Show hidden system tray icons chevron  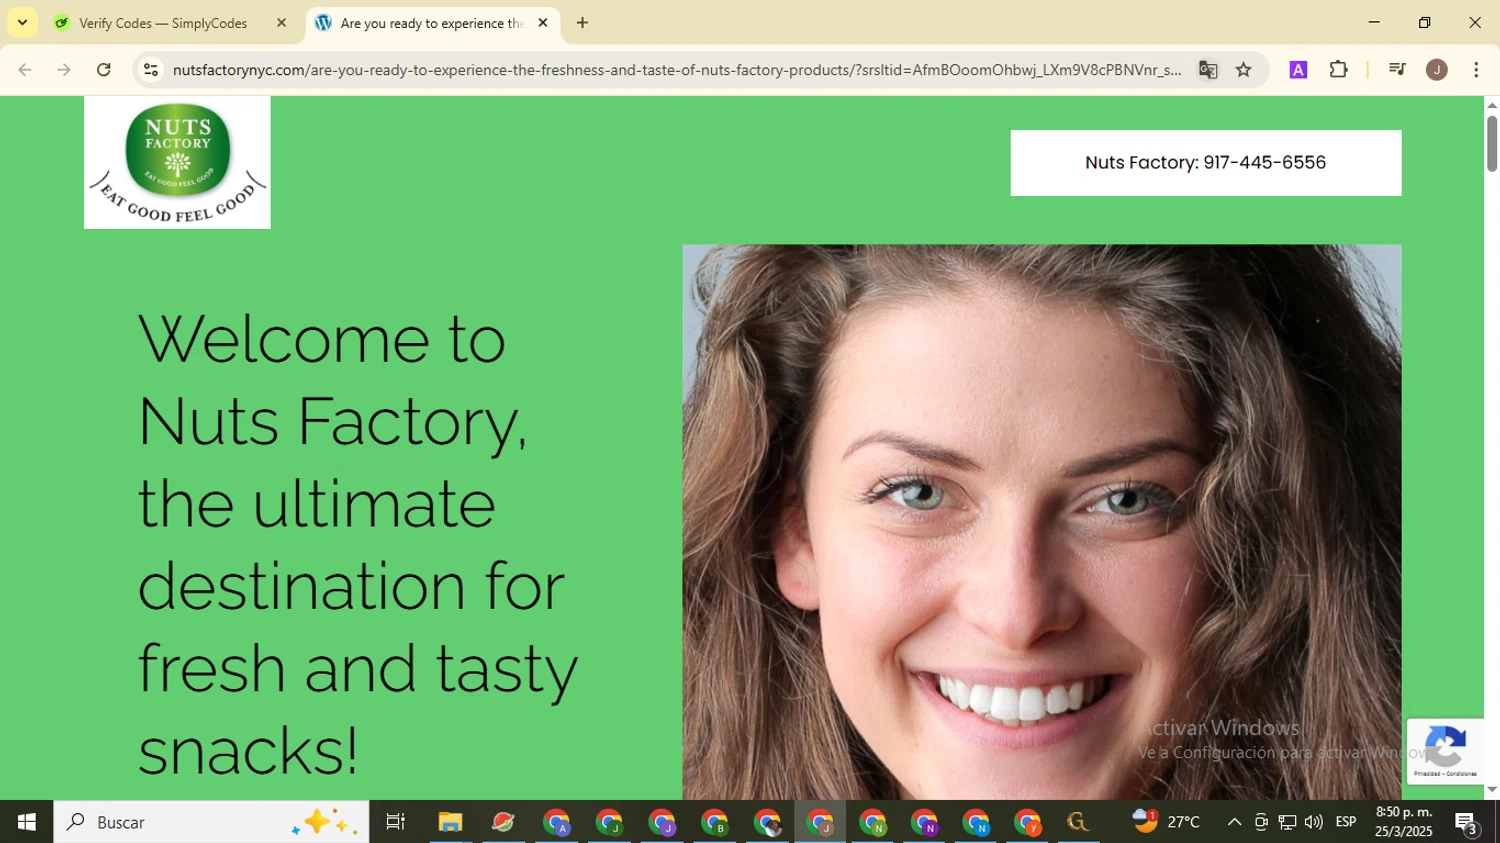[1234, 822]
